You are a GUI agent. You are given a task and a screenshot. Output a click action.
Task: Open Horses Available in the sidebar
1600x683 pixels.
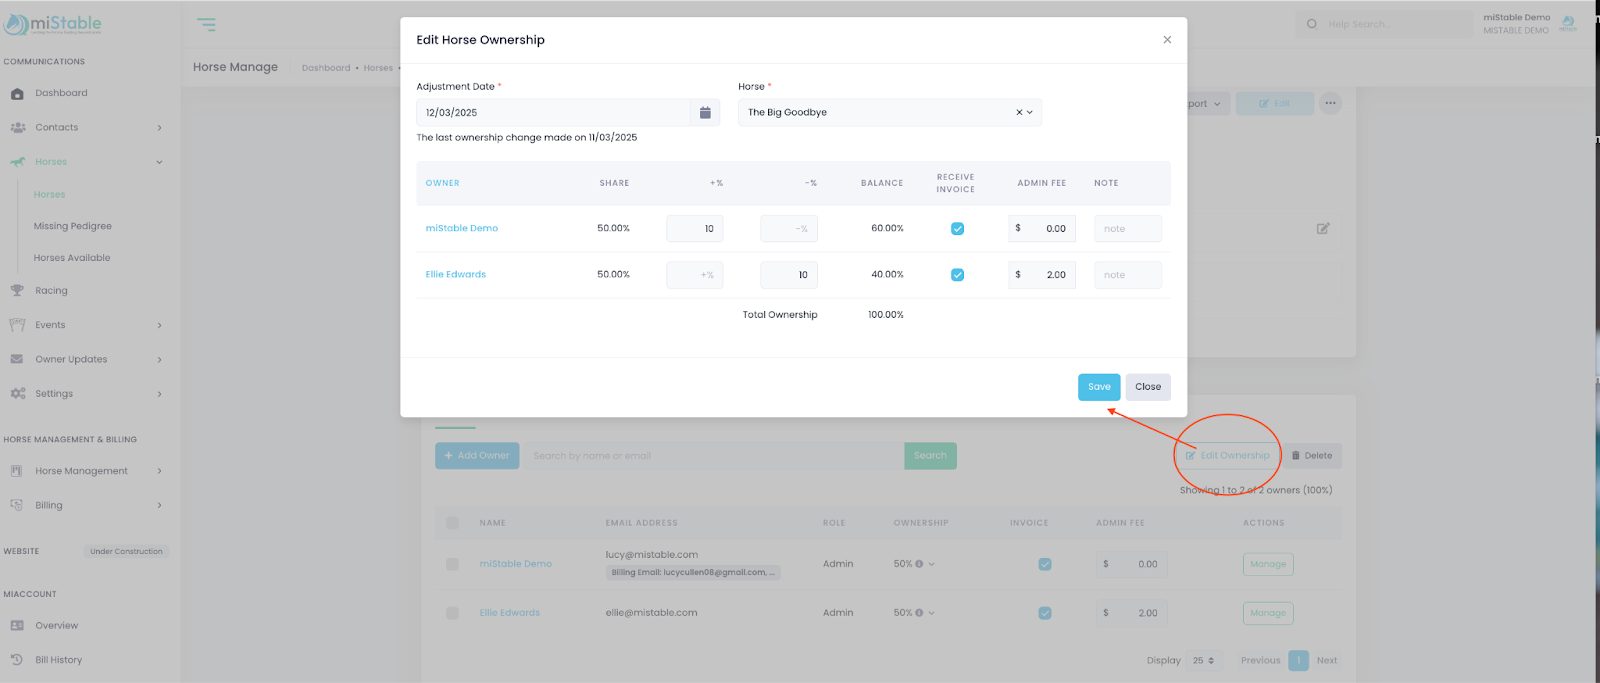point(72,258)
